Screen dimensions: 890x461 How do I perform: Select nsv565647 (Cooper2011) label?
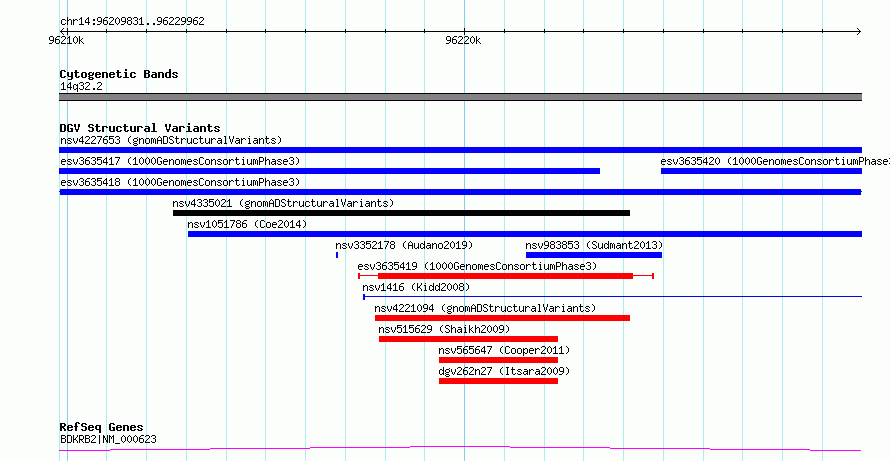click(x=504, y=350)
